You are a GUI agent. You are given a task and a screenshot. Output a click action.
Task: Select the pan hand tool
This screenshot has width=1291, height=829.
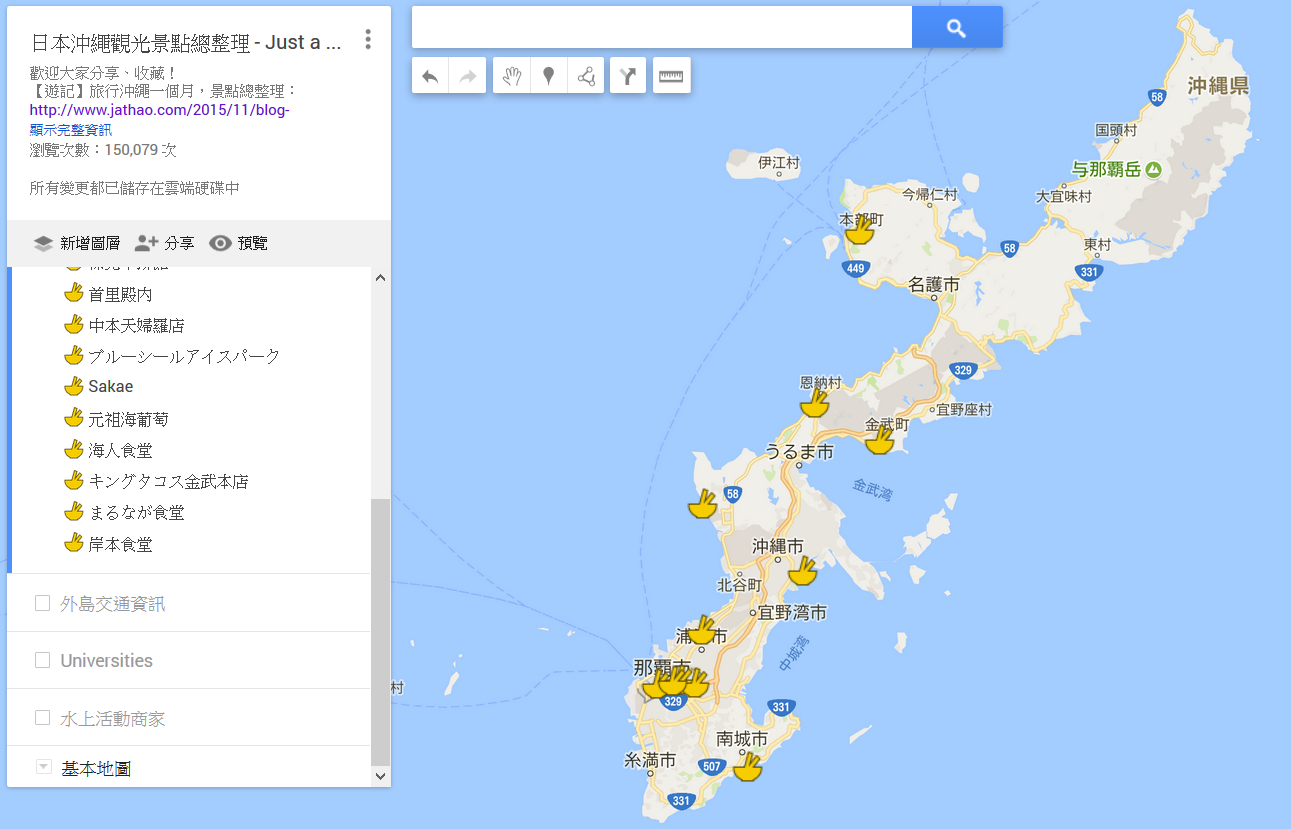point(510,75)
